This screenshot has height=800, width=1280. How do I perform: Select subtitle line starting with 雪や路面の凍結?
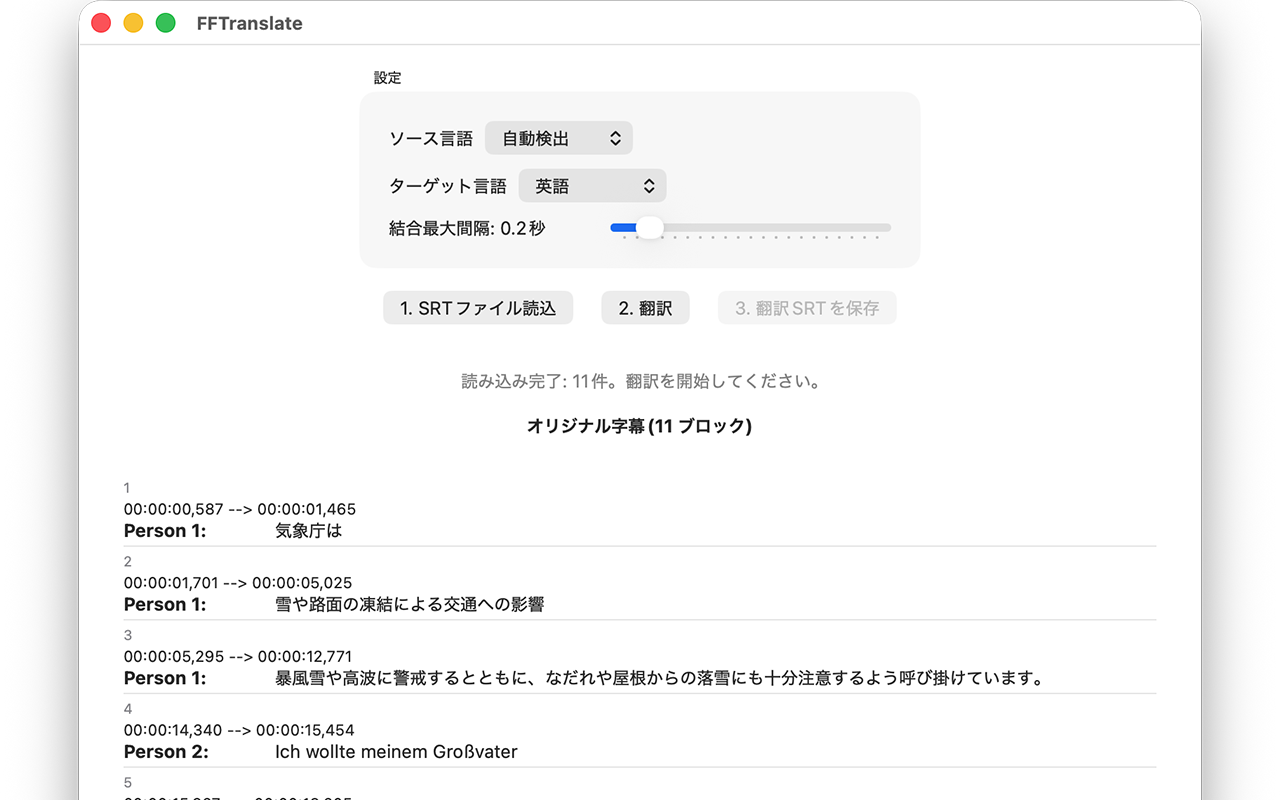(409, 605)
